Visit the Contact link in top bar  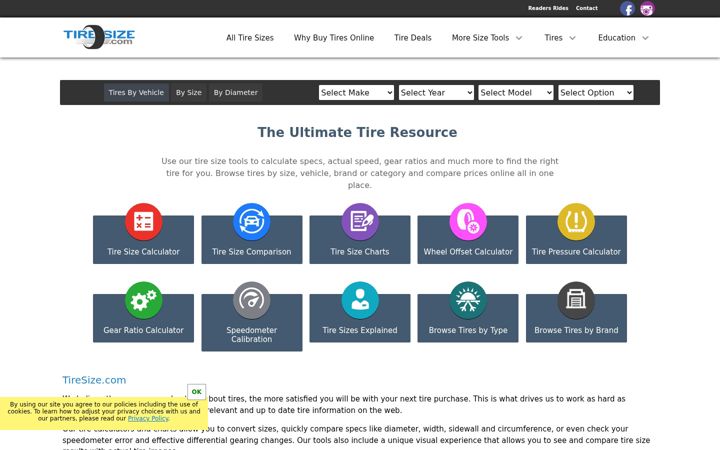[587, 8]
